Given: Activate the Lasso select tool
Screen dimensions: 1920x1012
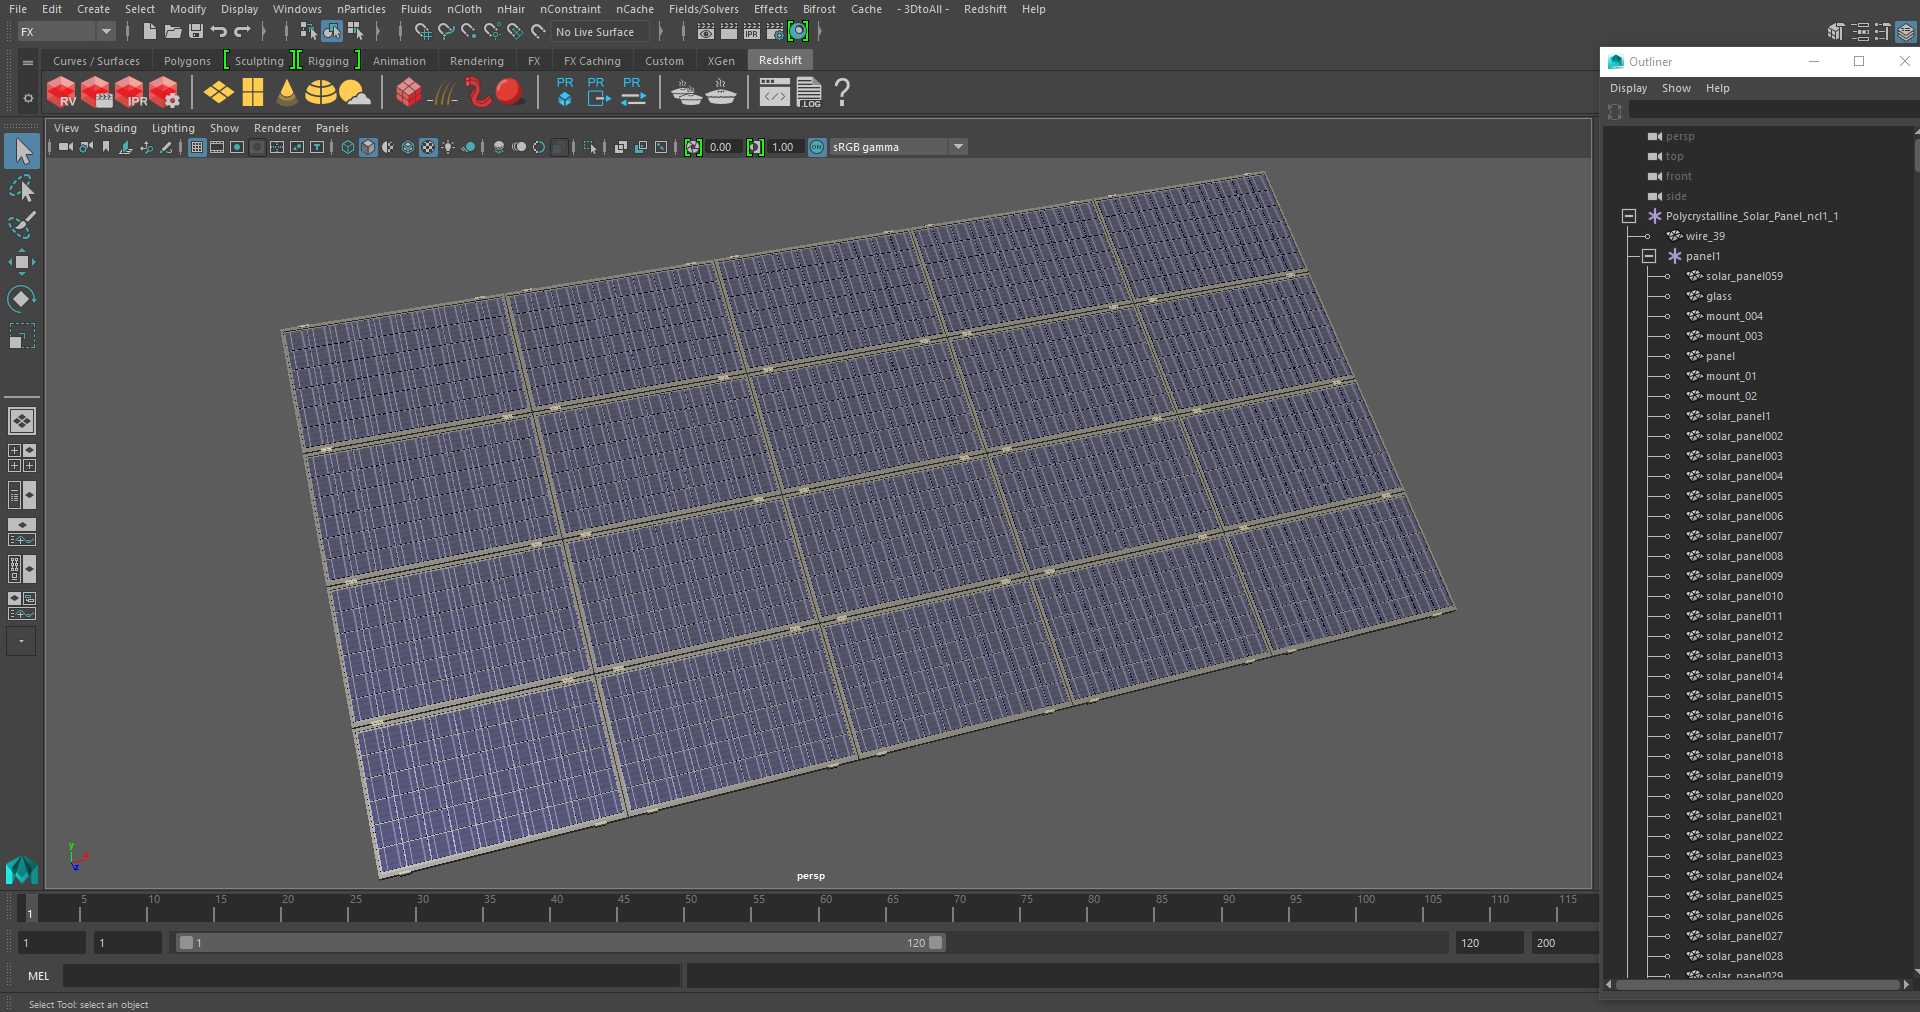Looking at the screenshot, I should click(22, 189).
